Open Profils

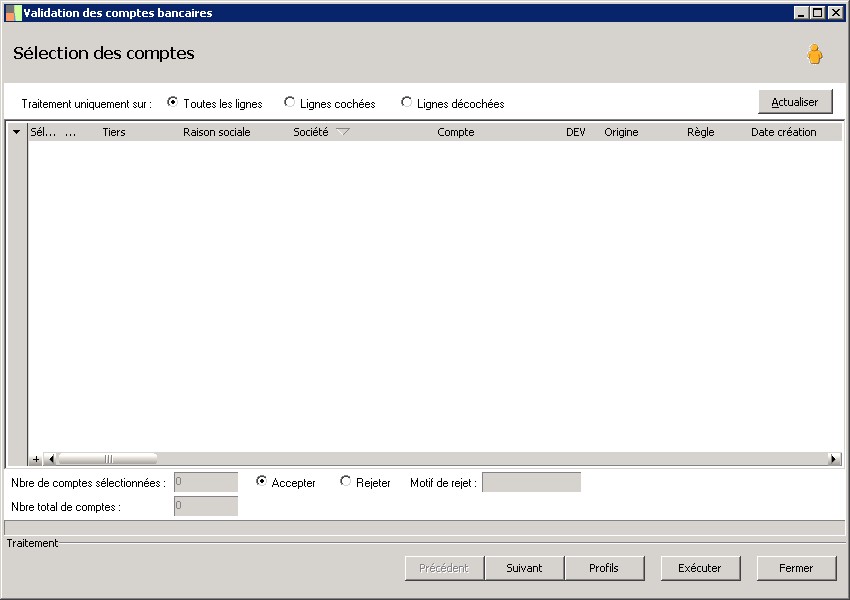[604, 568]
